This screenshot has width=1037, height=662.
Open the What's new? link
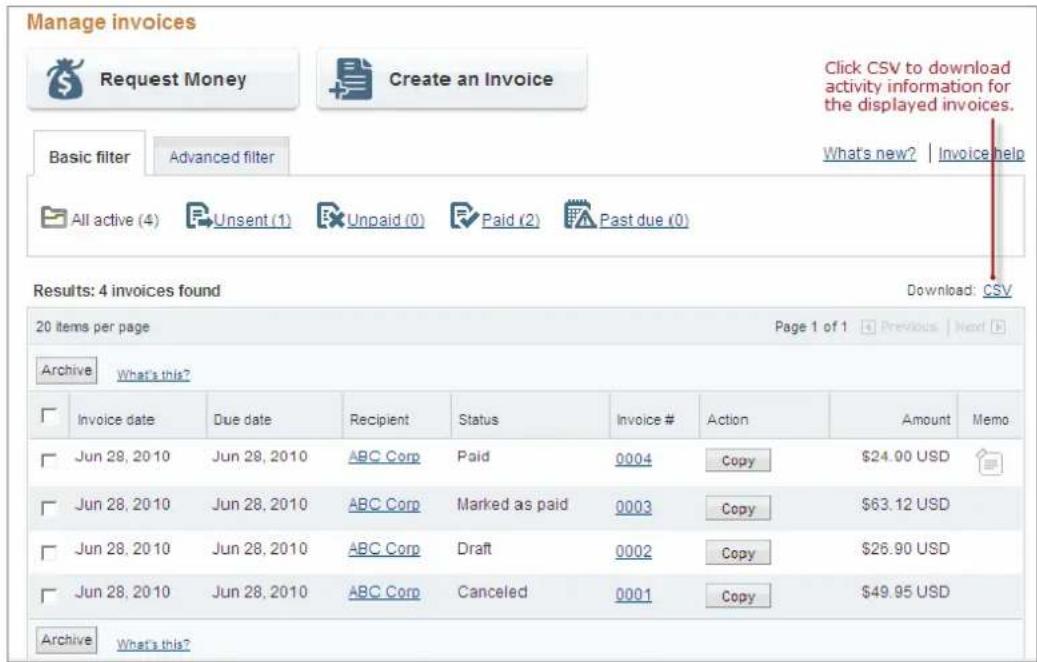pos(869,153)
